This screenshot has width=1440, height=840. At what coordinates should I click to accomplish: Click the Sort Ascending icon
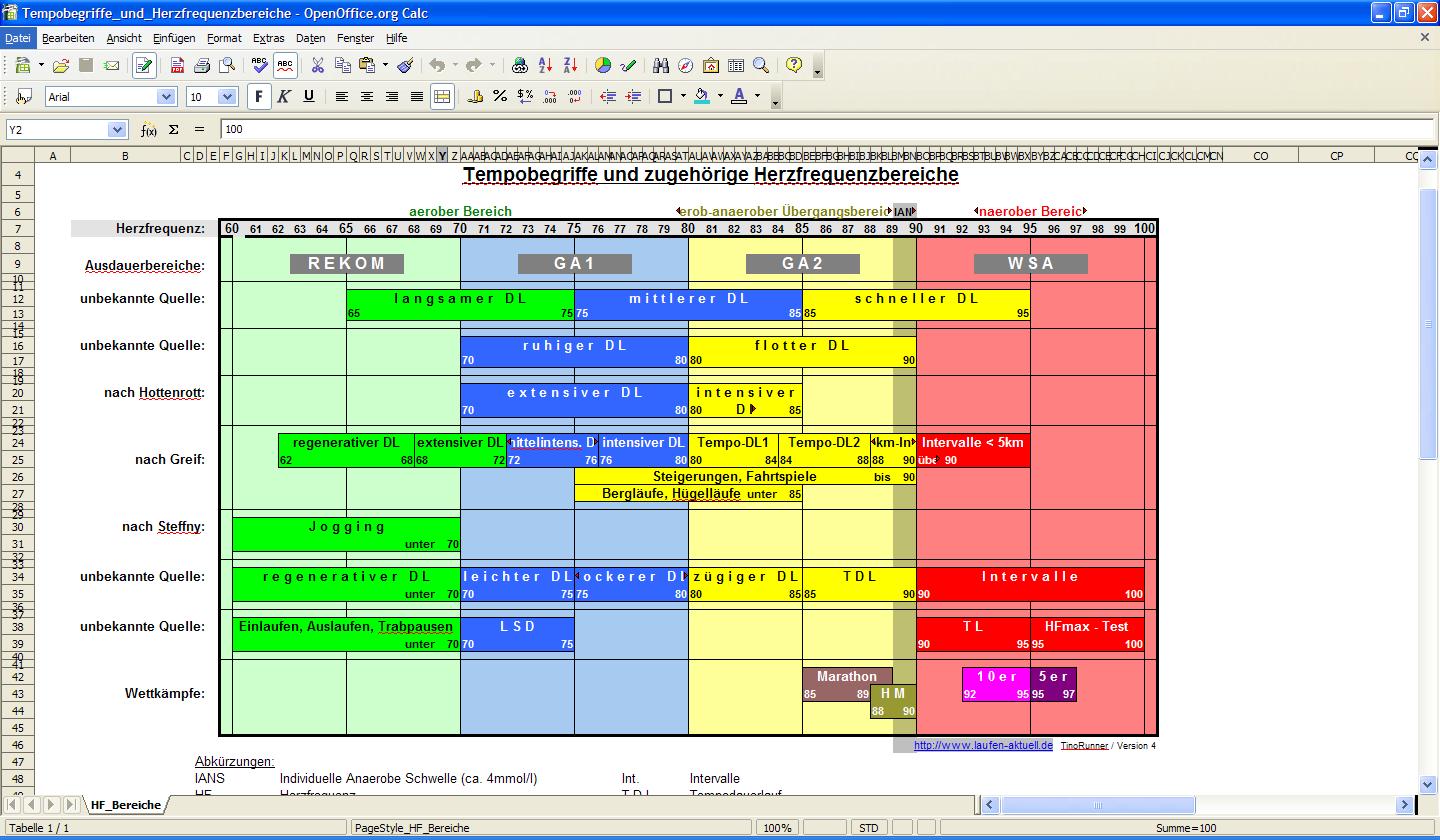pos(545,66)
